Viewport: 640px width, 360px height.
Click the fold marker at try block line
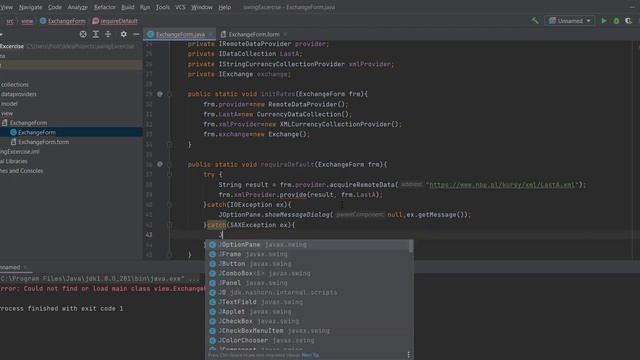coord(169,174)
